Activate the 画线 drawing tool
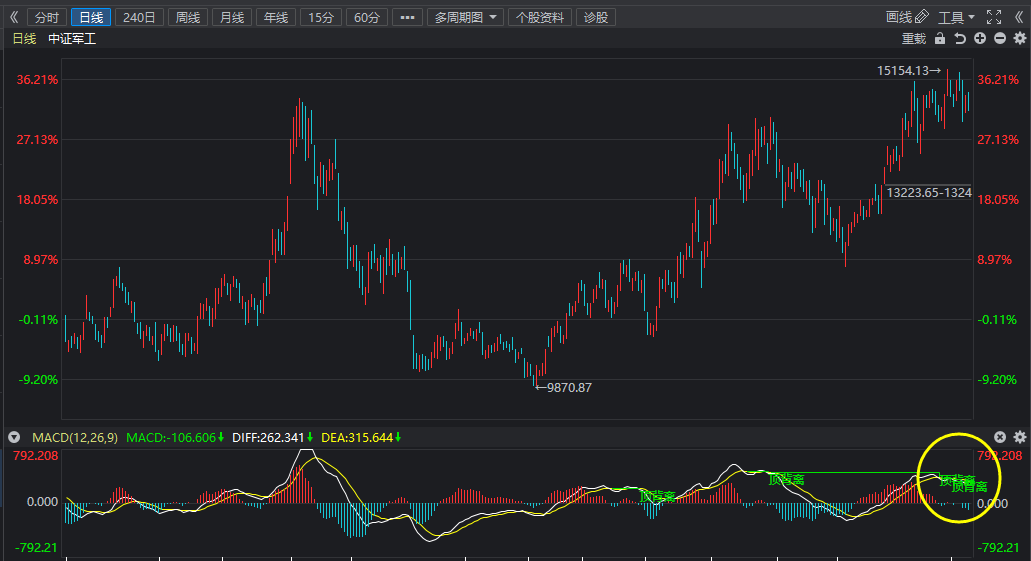1031x561 pixels. 907,17
